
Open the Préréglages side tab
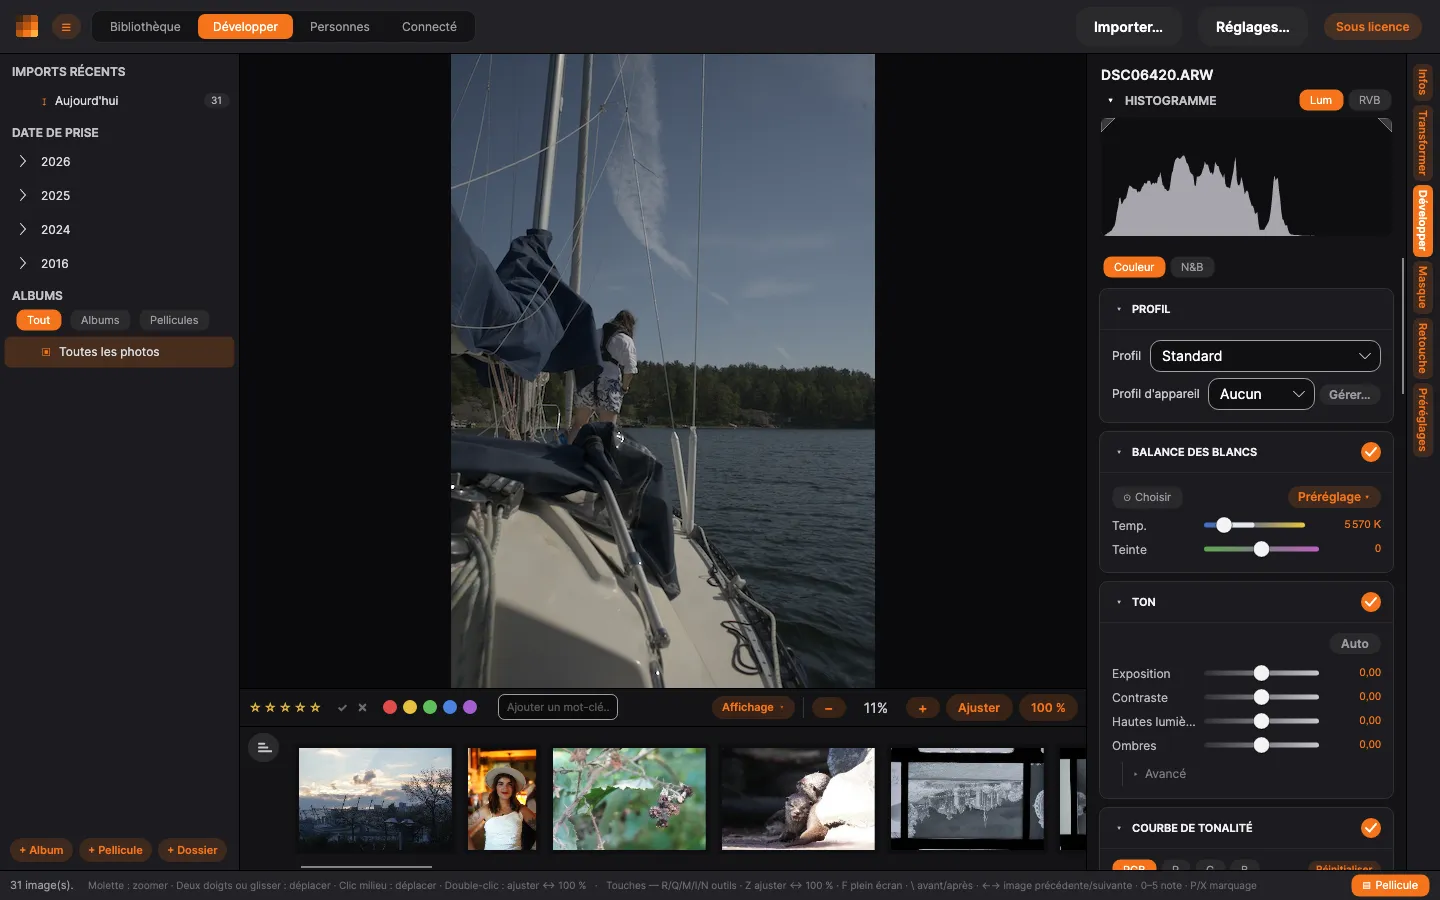coord(1422,419)
